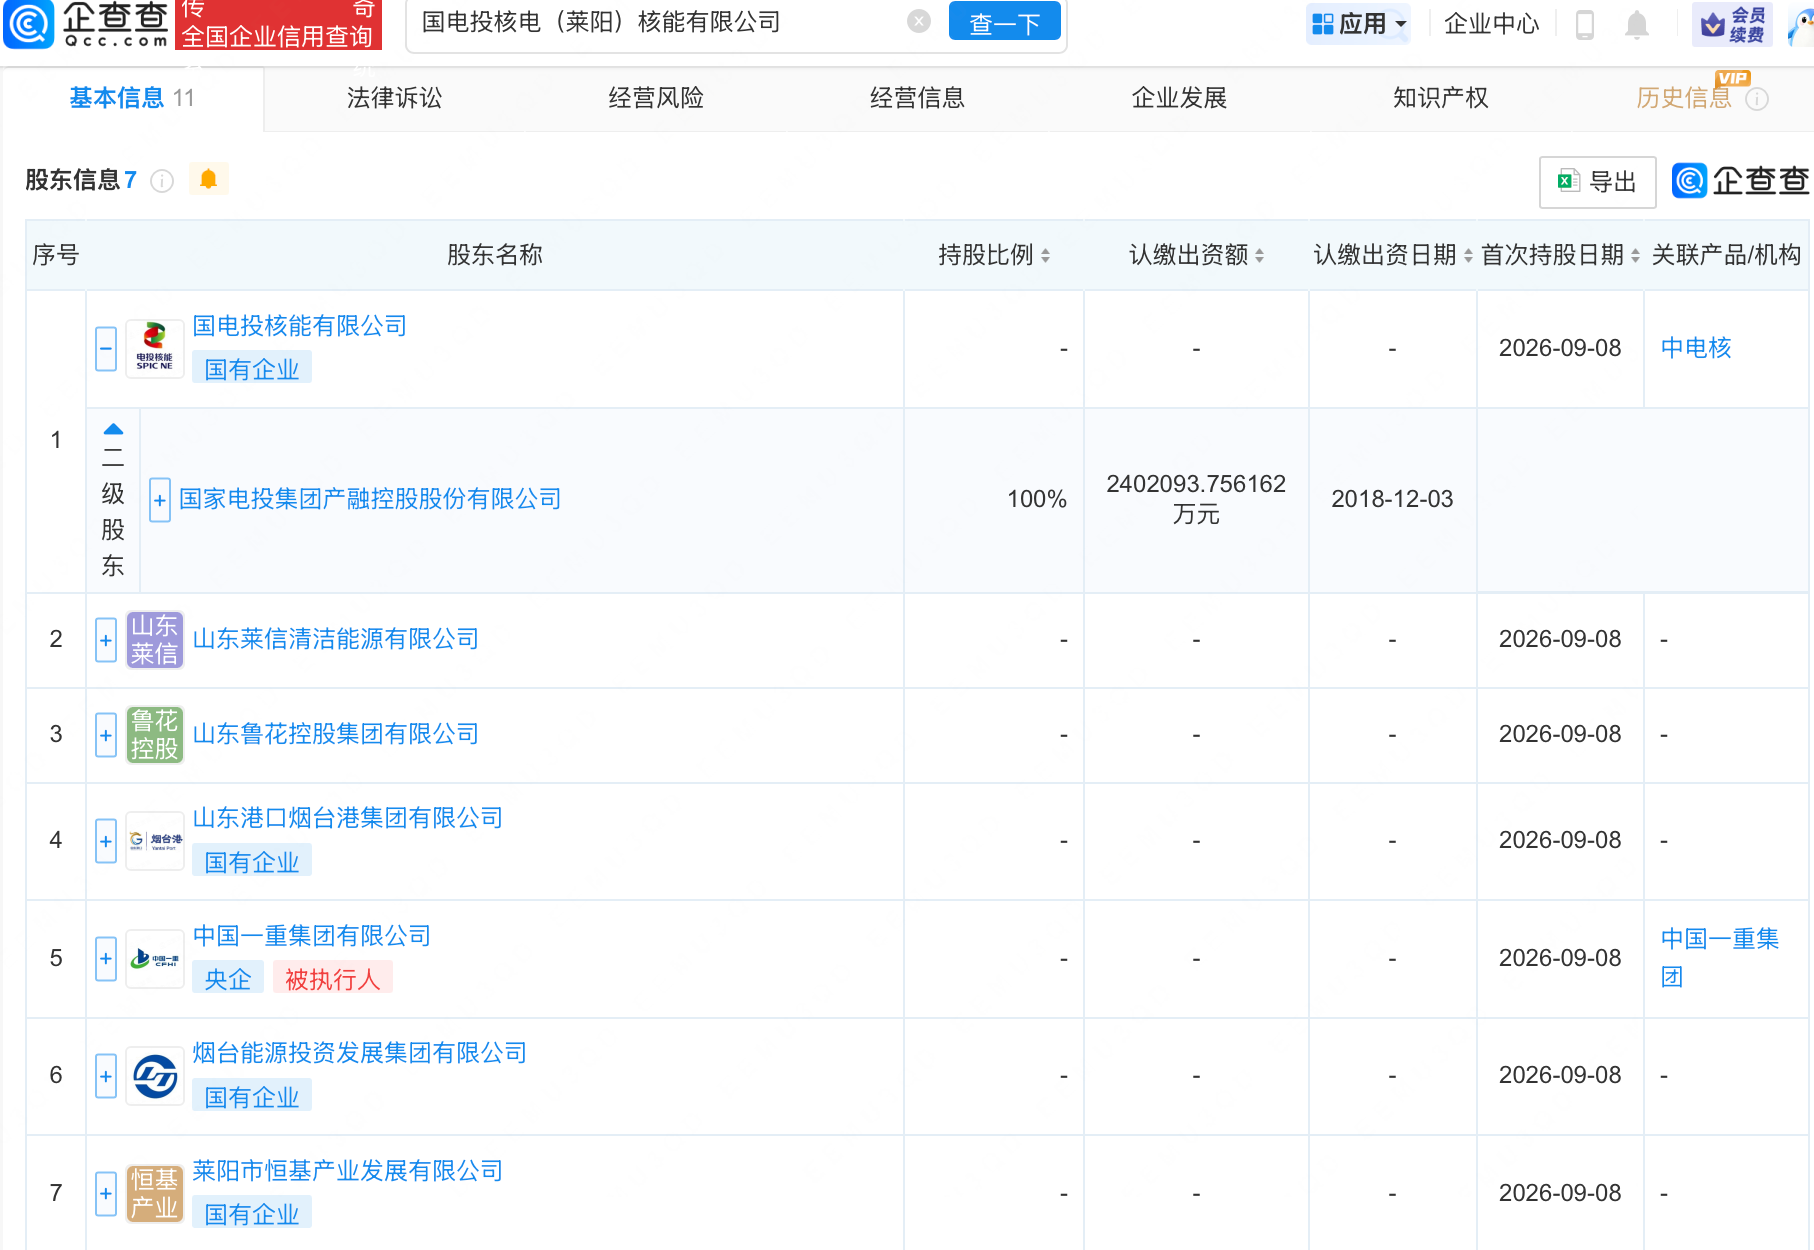This screenshot has width=1814, height=1250.
Task: Click the 会员续费 crown badge
Action: (x=1733, y=24)
